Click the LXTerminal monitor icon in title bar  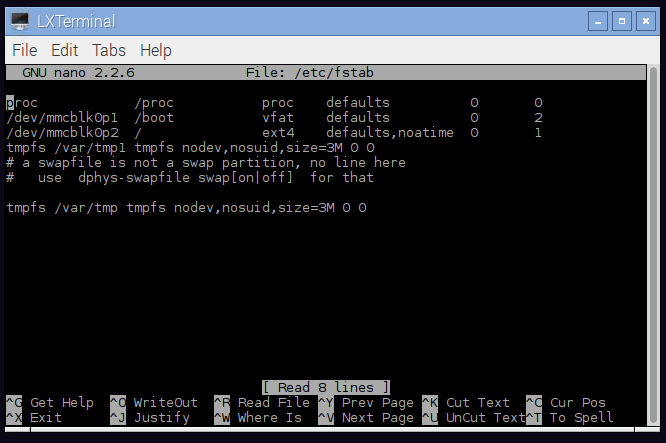19,20
